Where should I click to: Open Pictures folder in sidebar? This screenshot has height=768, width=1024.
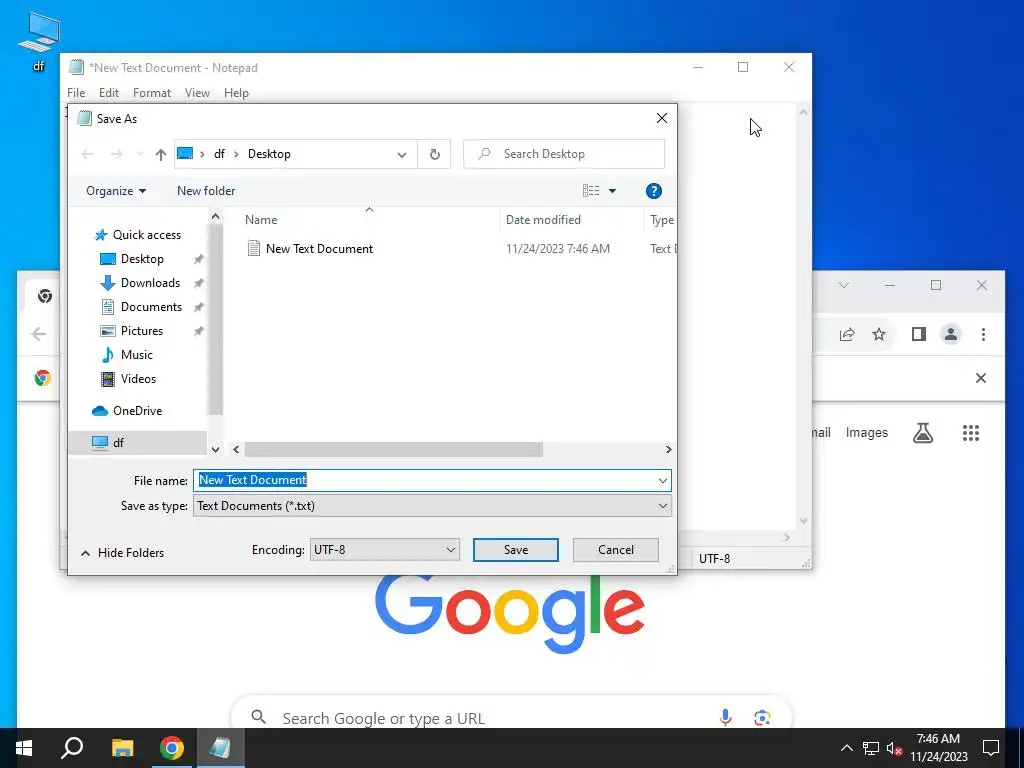[x=142, y=330]
